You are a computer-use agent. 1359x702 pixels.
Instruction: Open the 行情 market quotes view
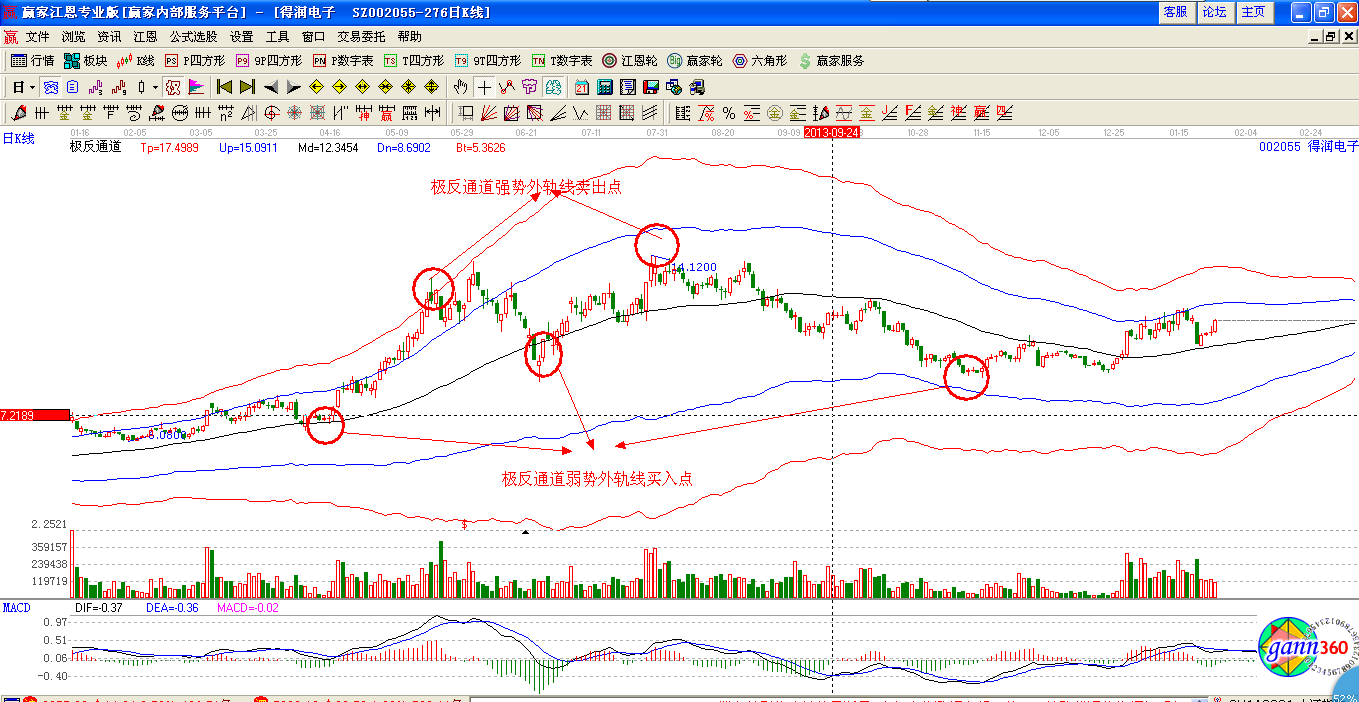(x=32, y=61)
